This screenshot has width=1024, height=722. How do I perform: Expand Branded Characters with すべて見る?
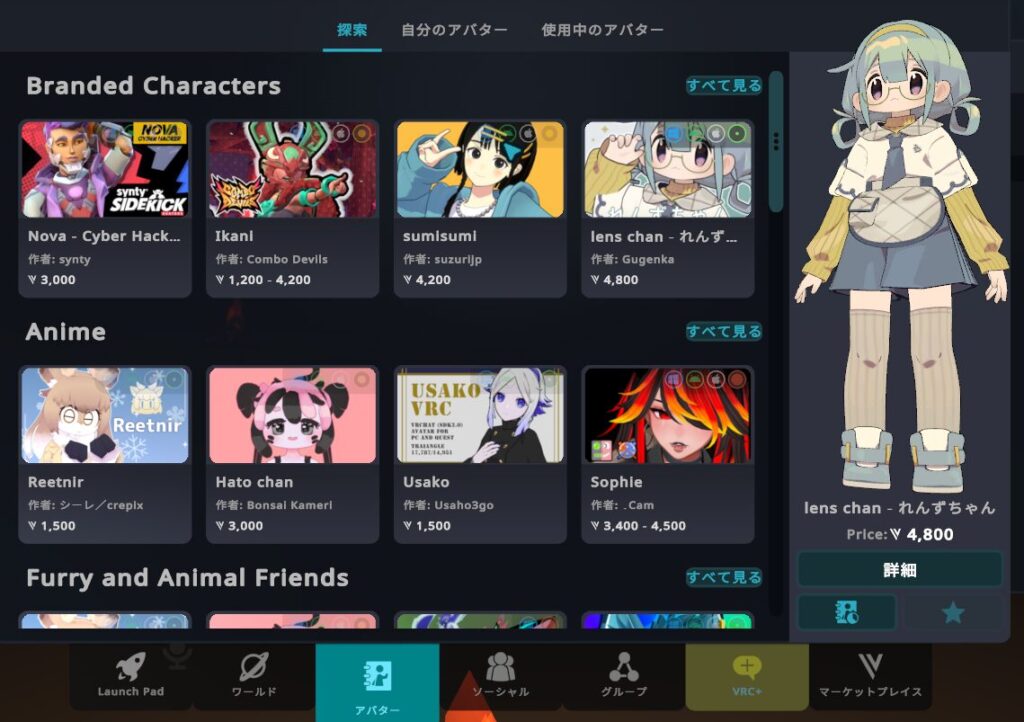point(724,86)
